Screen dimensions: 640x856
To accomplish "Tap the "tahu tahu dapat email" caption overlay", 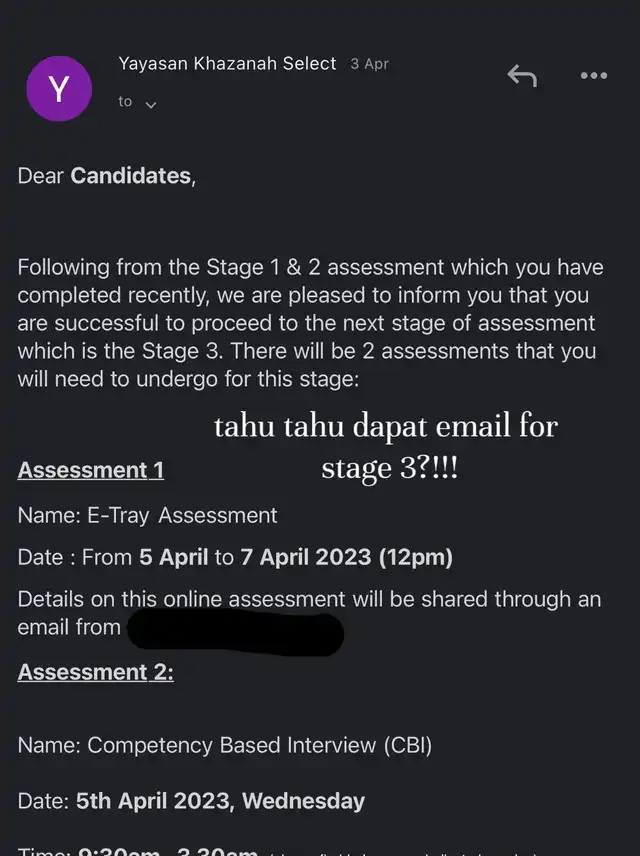I will click(386, 447).
